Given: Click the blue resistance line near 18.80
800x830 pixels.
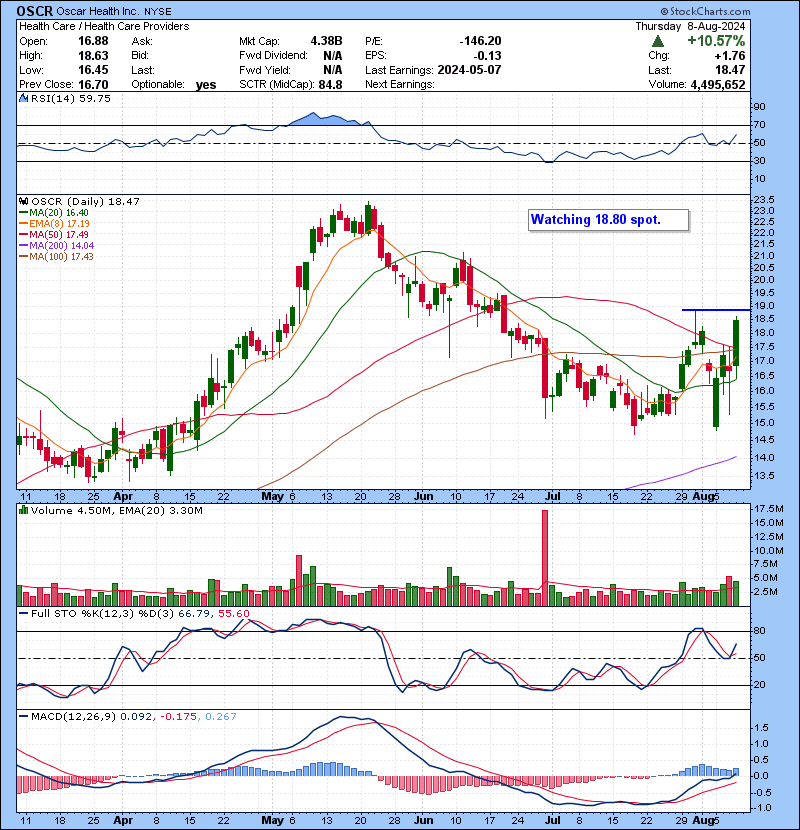Looking at the screenshot, I should (x=716, y=310).
